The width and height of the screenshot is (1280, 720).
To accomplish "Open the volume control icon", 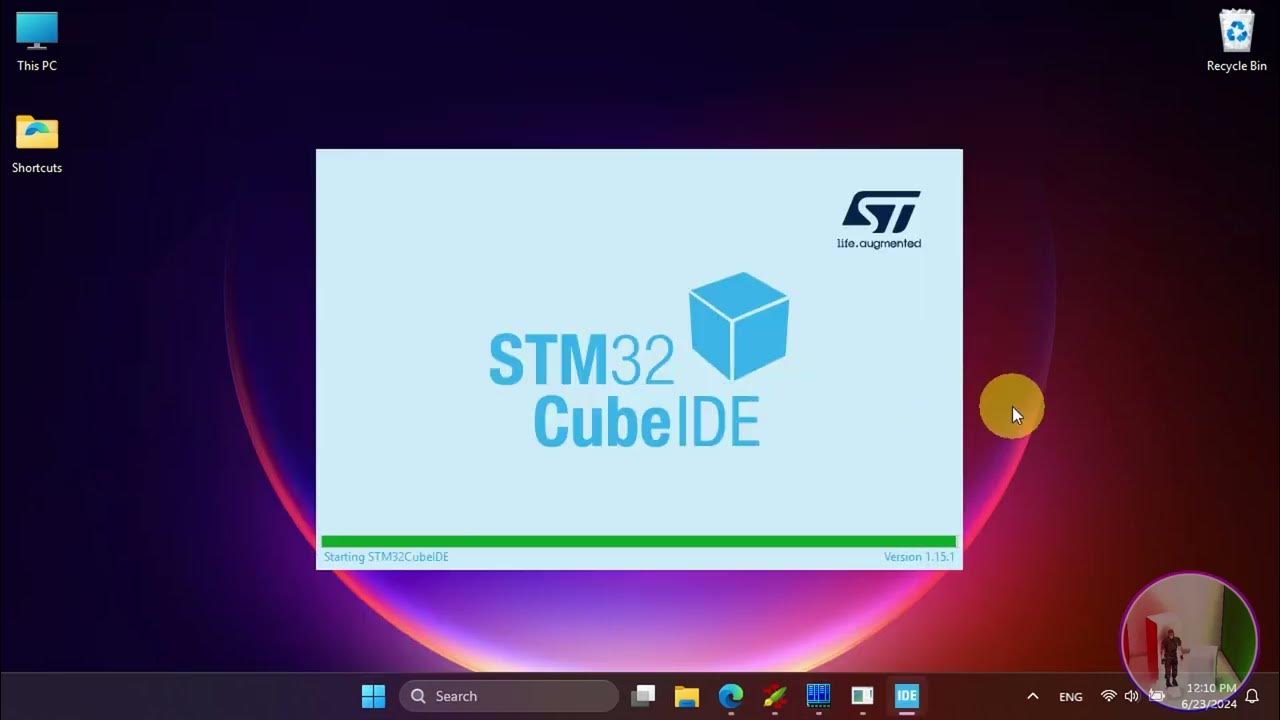I will click(1131, 696).
